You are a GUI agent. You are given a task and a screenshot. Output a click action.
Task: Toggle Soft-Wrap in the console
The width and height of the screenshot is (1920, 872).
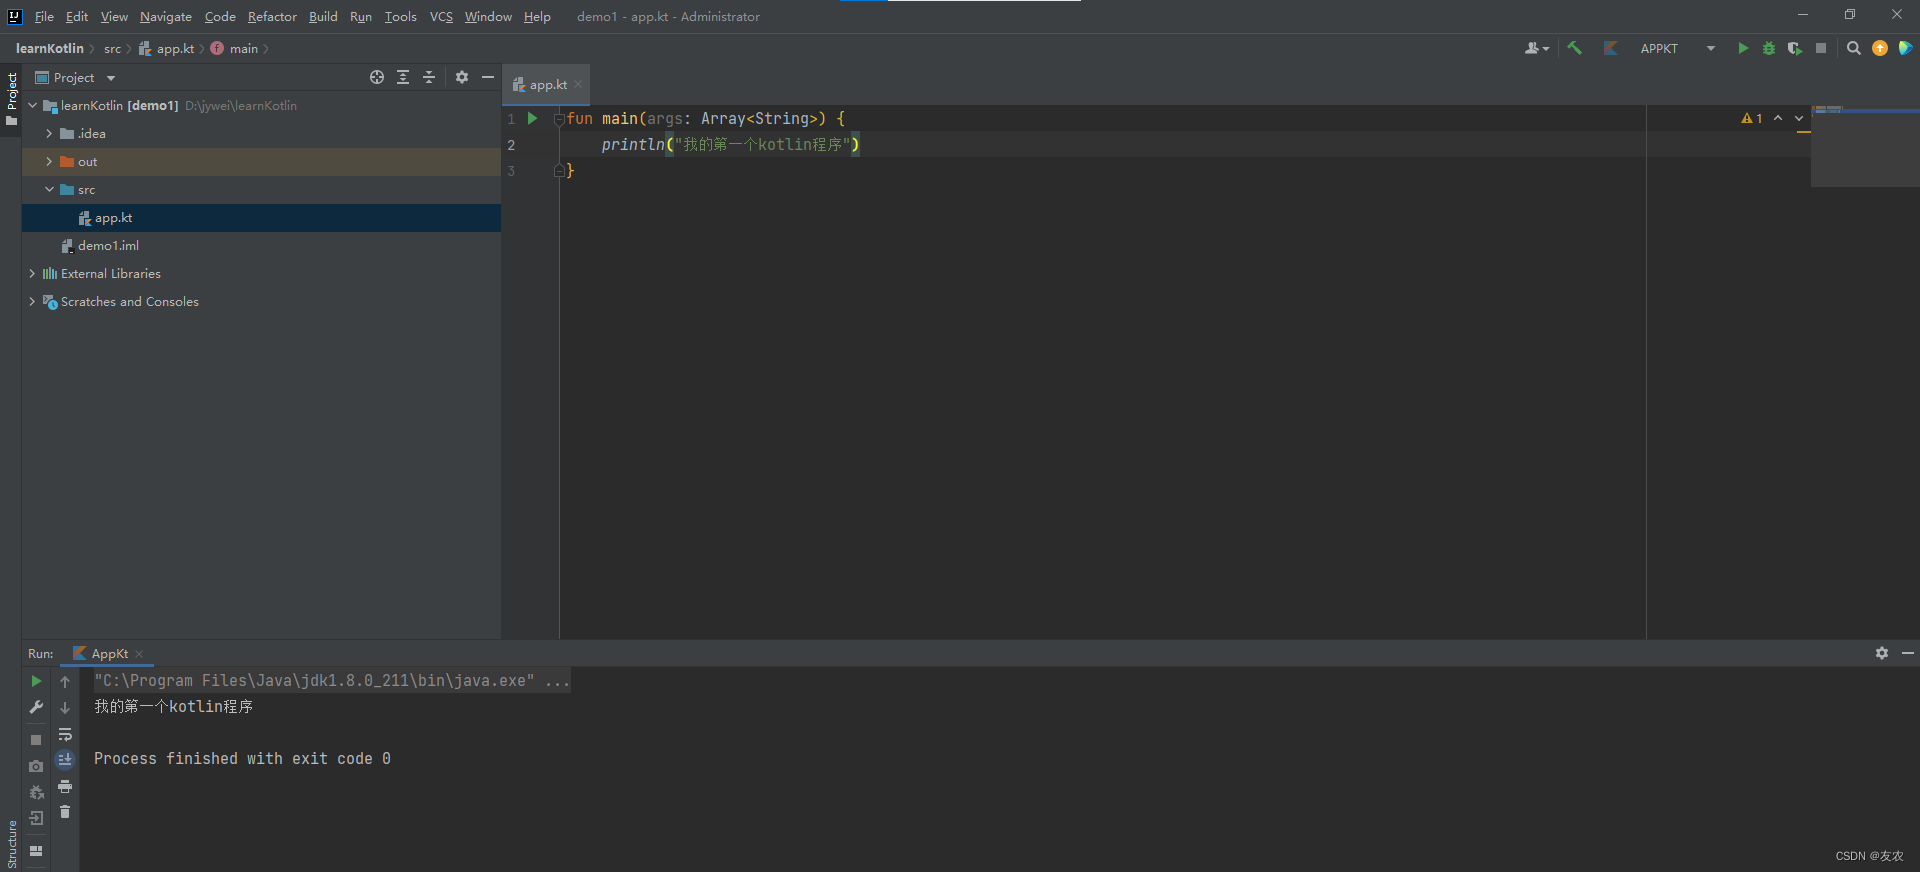point(65,733)
